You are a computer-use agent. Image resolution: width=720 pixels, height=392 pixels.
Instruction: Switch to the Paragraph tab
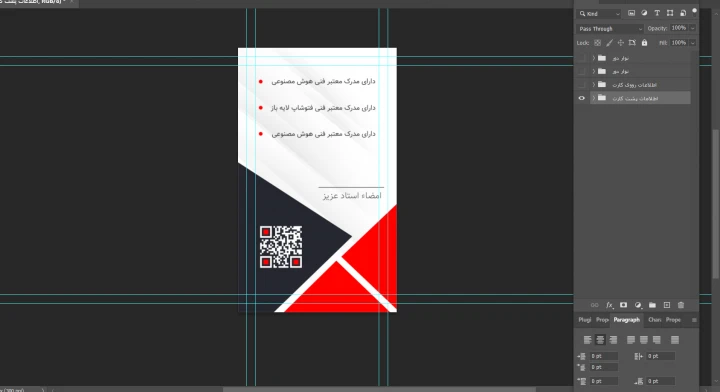[626, 320]
